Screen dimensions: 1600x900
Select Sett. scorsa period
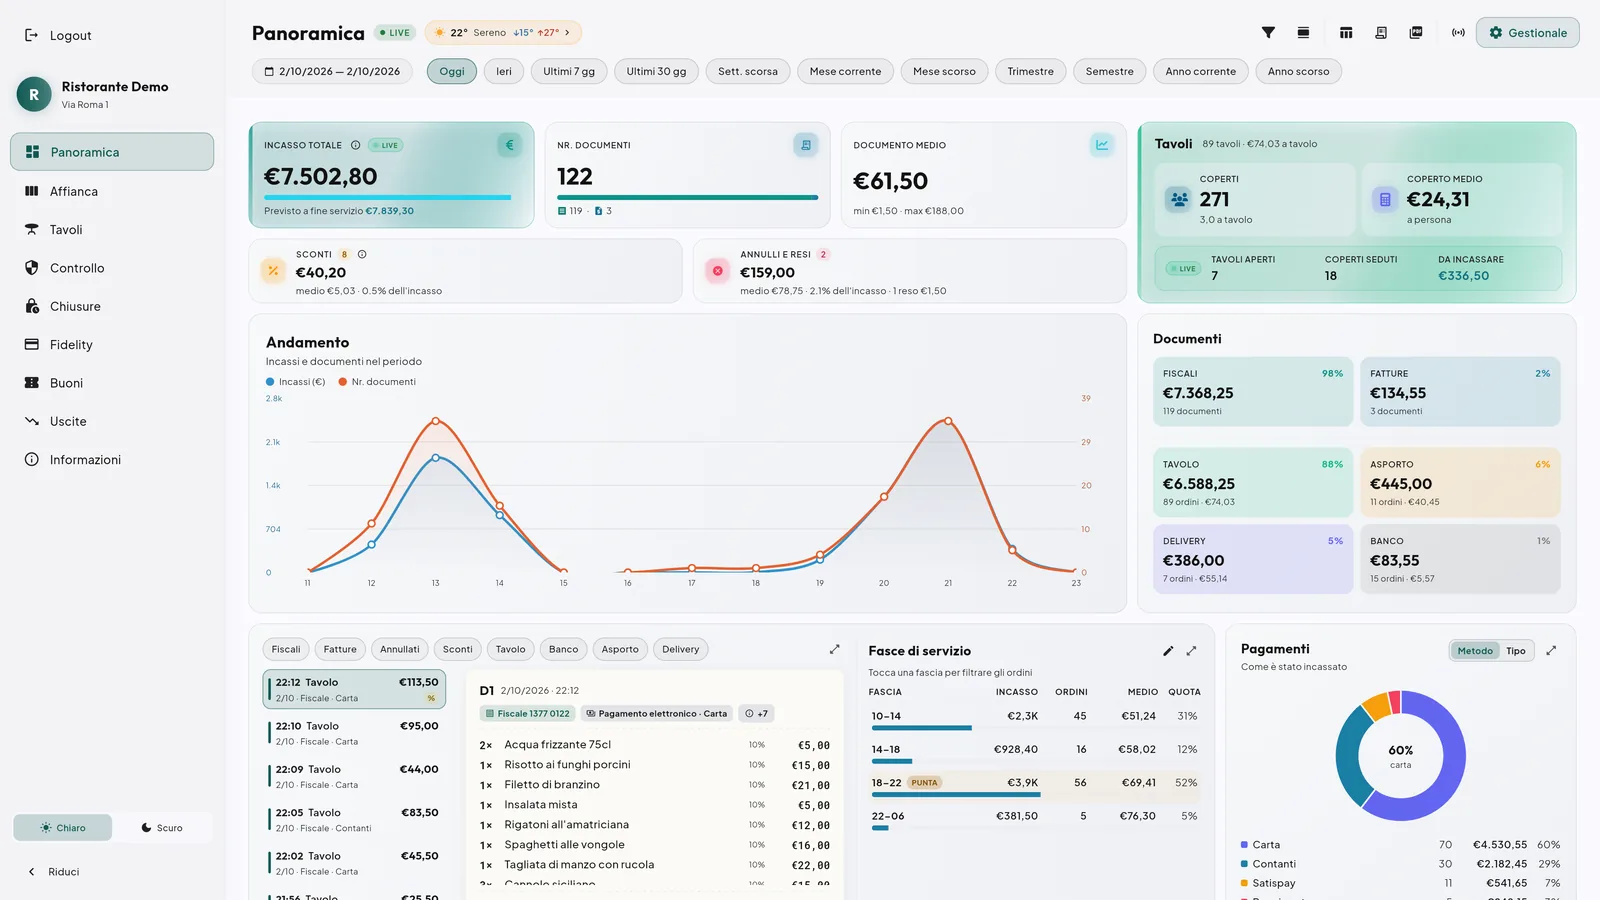748,71
